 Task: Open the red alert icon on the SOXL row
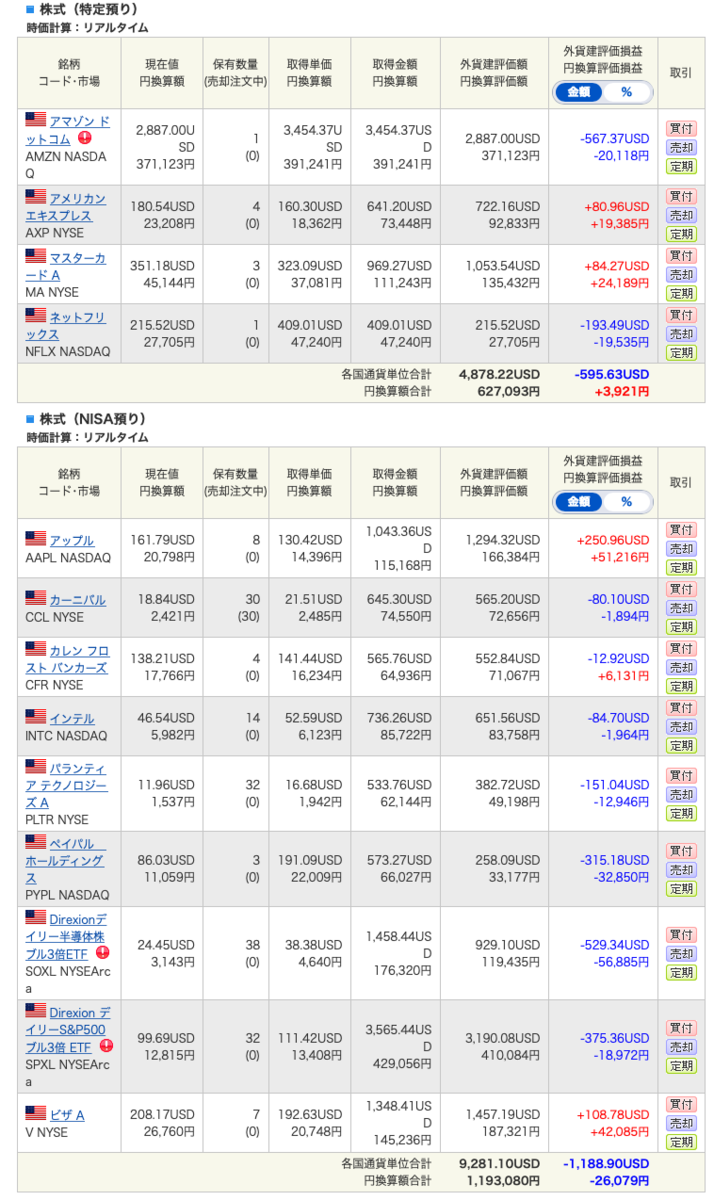point(103,953)
